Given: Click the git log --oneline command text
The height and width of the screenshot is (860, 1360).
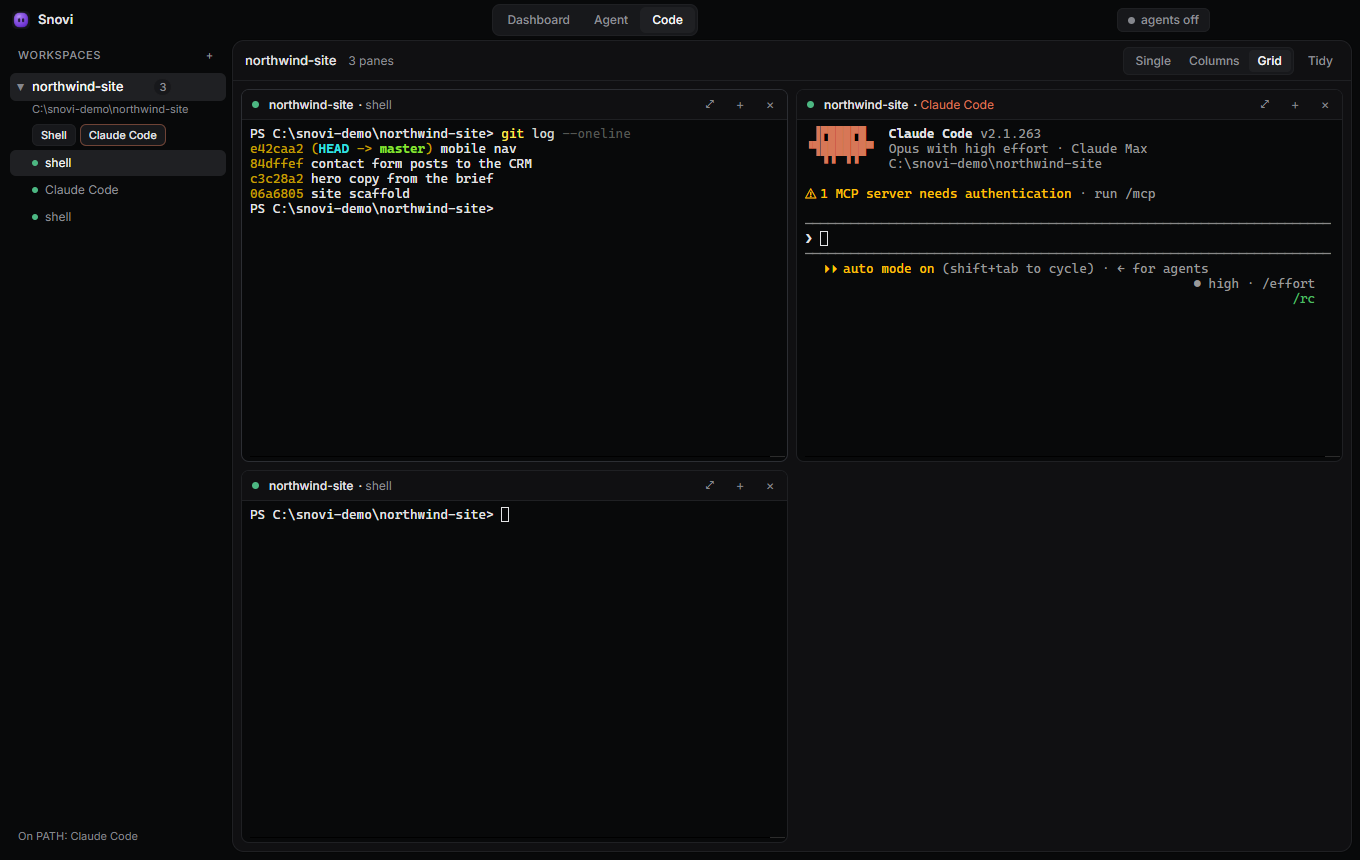Looking at the screenshot, I should click(x=566, y=134).
